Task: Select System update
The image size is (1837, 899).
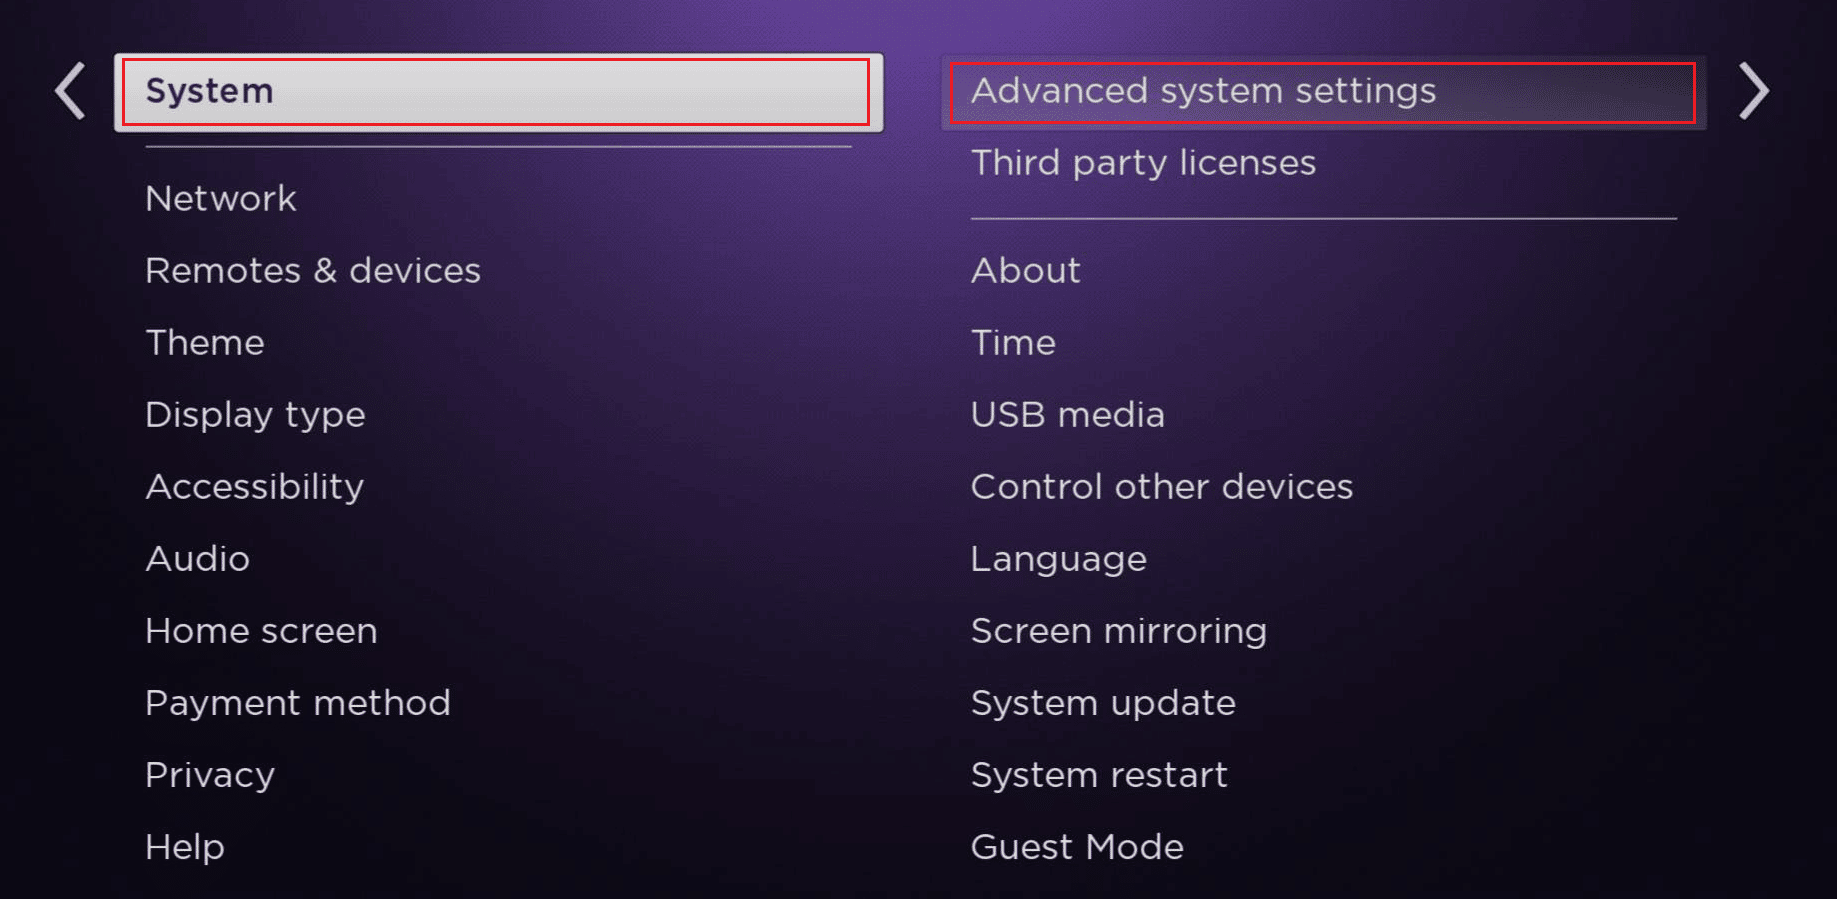Action: (x=1103, y=703)
